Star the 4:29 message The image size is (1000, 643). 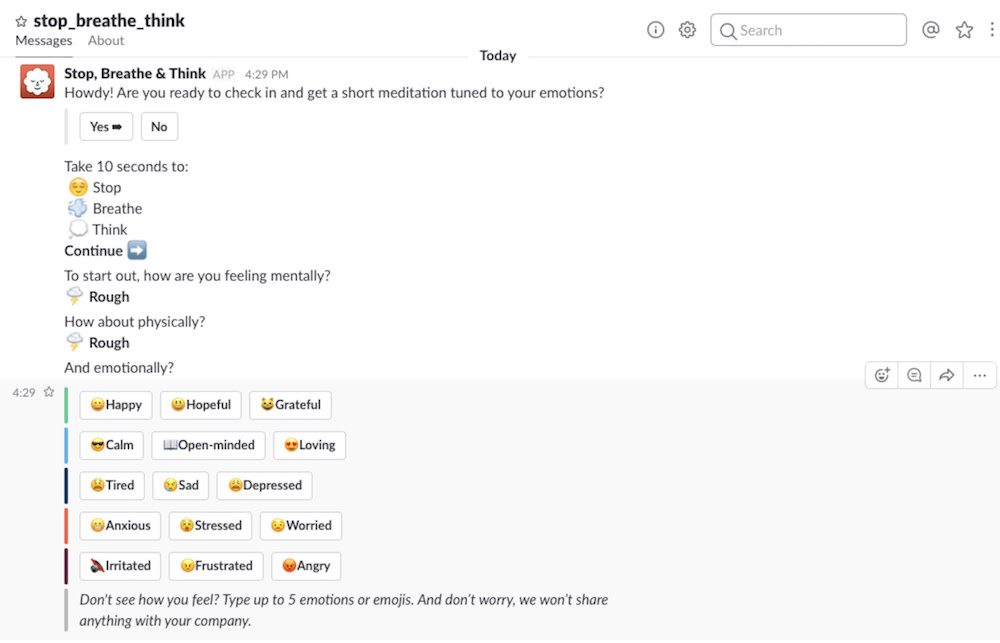(x=48, y=393)
